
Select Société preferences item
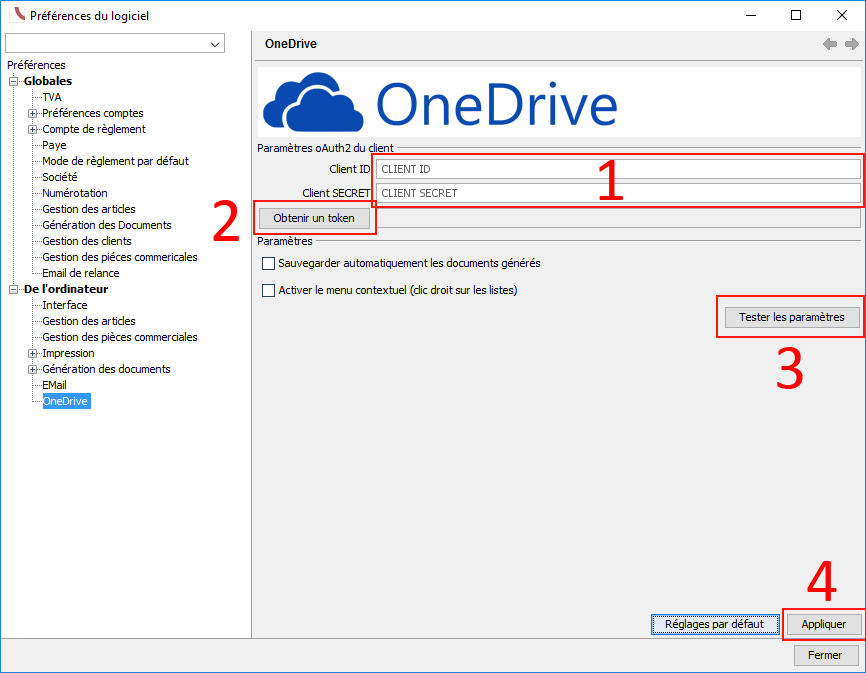tap(60, 177)
